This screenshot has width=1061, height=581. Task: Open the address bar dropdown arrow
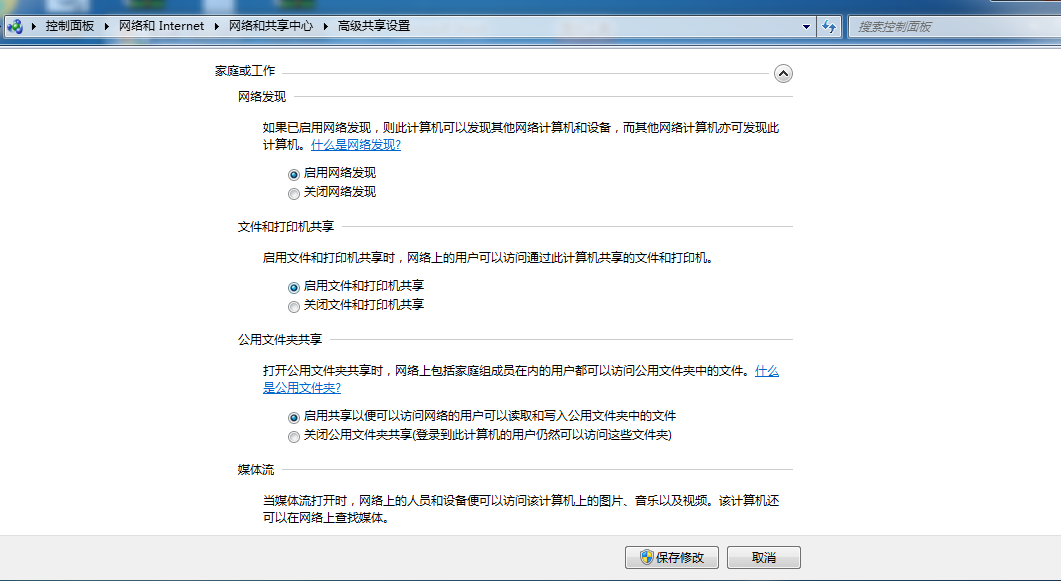[x=805, y=26]
